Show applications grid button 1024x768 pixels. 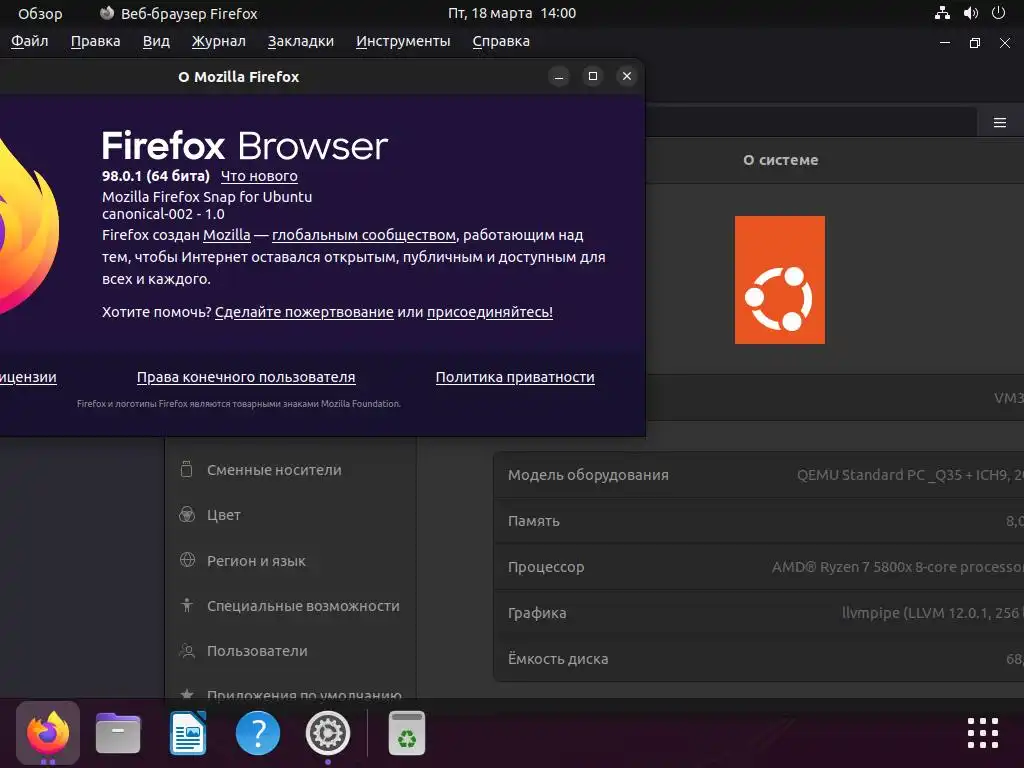pyautogui.click(x=983, y=733)
